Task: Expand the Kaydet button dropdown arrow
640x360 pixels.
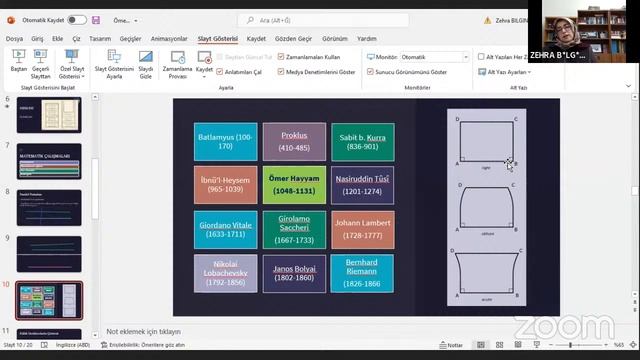Action: pyautogui.click(x=204, y=76)
